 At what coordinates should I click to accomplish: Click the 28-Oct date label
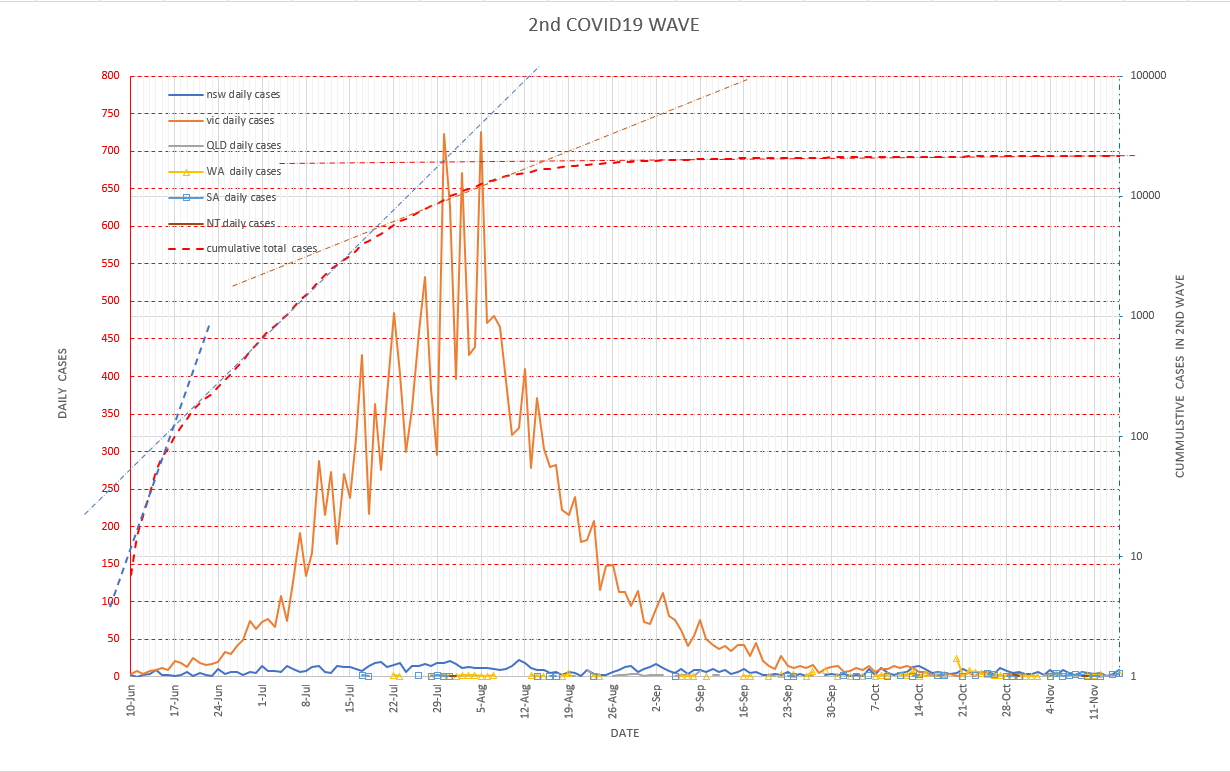(1007, 702)
